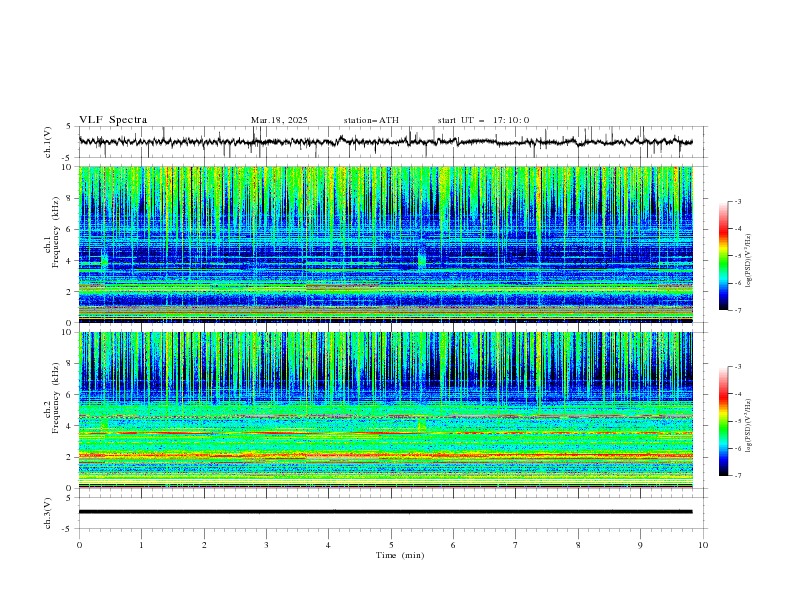Click the "10" kHz tick on ch.2 frequency axis
The height and width of the screenshot is (612, 792).
tap(69, 332)
